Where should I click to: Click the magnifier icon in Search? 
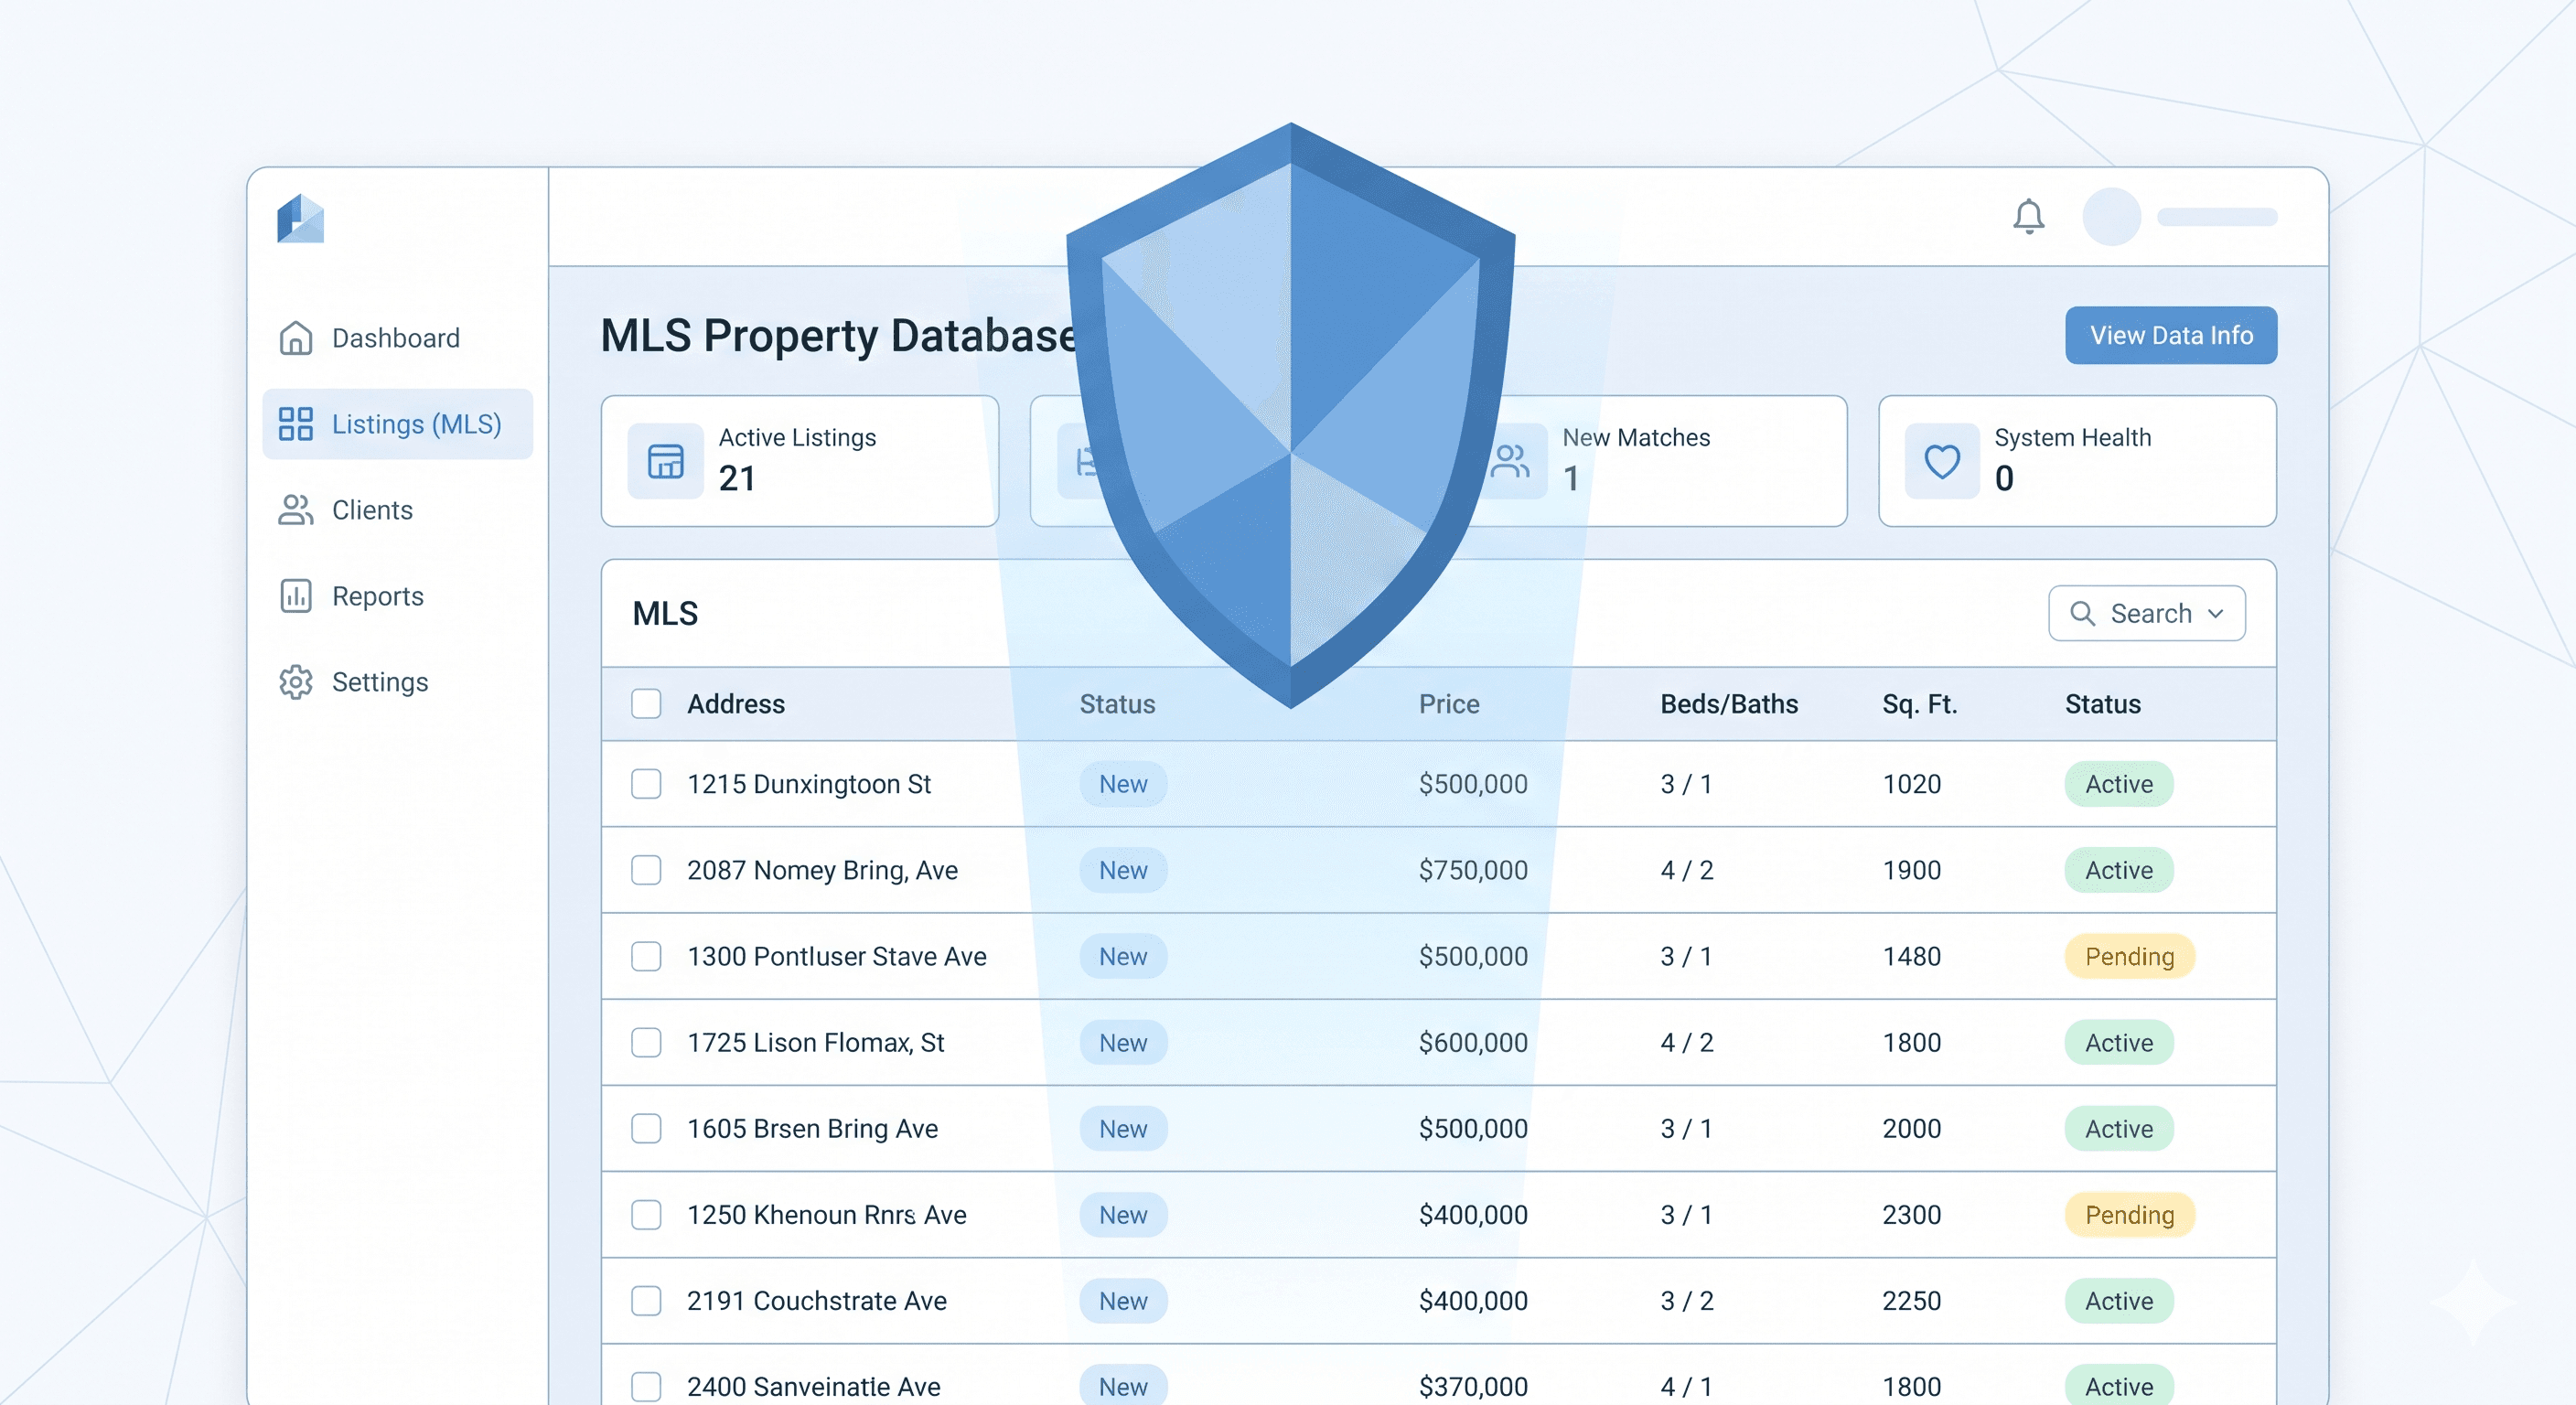[2082, 613]
